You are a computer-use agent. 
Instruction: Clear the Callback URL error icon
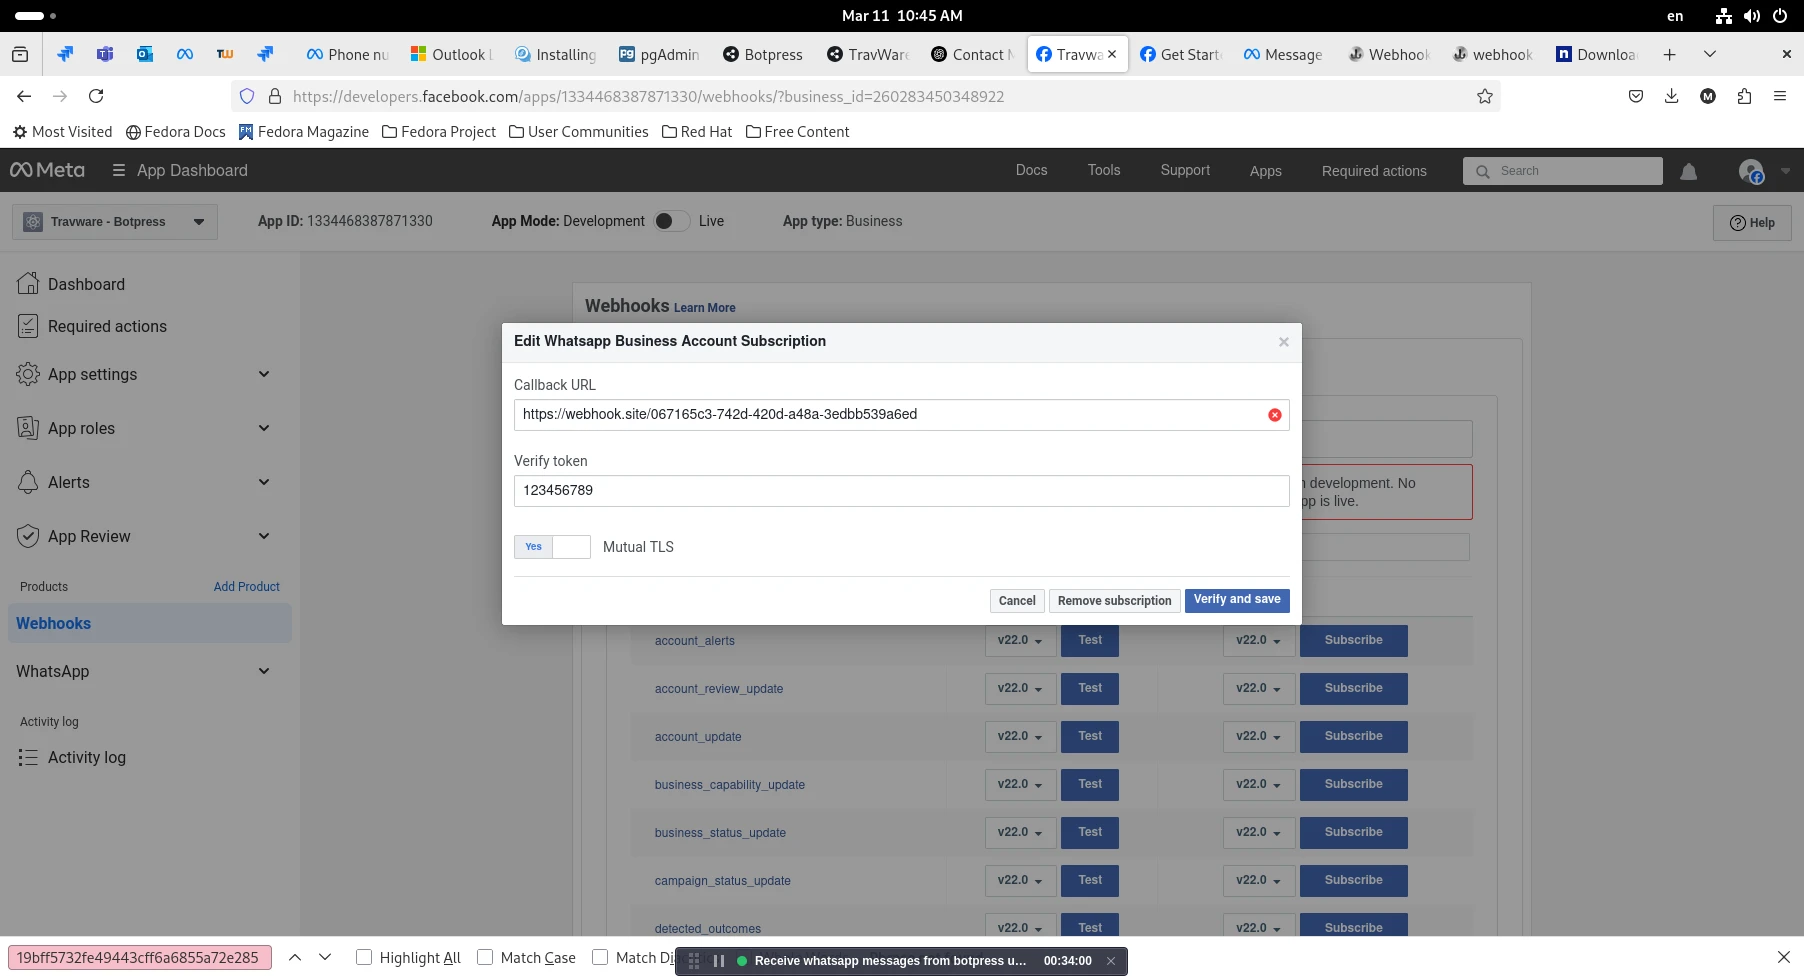point(1275,415)
